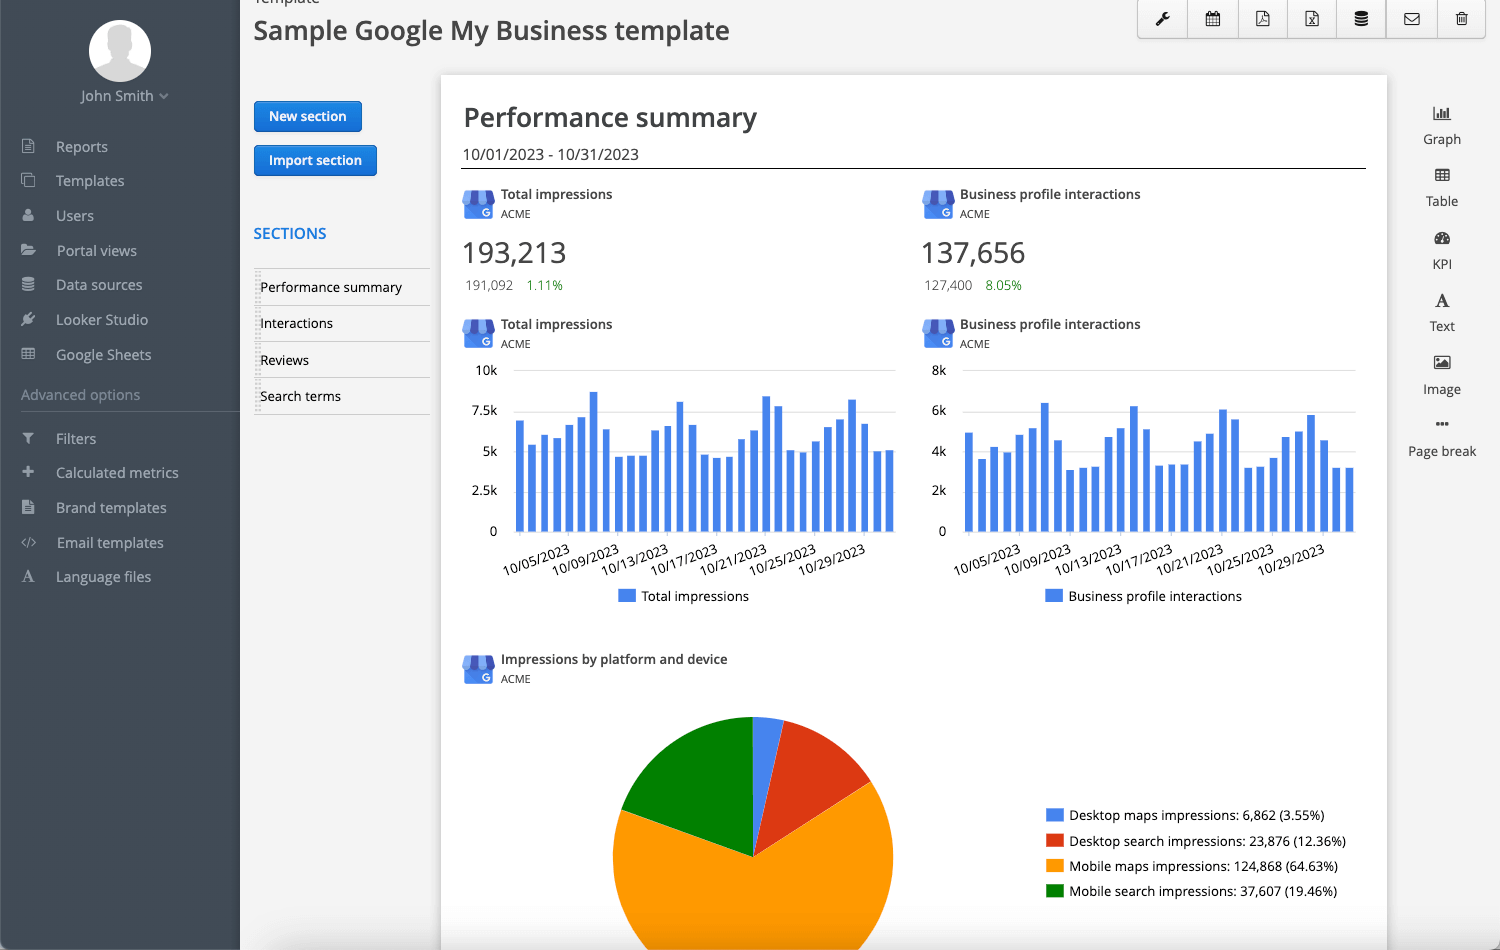Export template as PDF icon
This screenshot has width=1500, height=950.
[1262, 19]
